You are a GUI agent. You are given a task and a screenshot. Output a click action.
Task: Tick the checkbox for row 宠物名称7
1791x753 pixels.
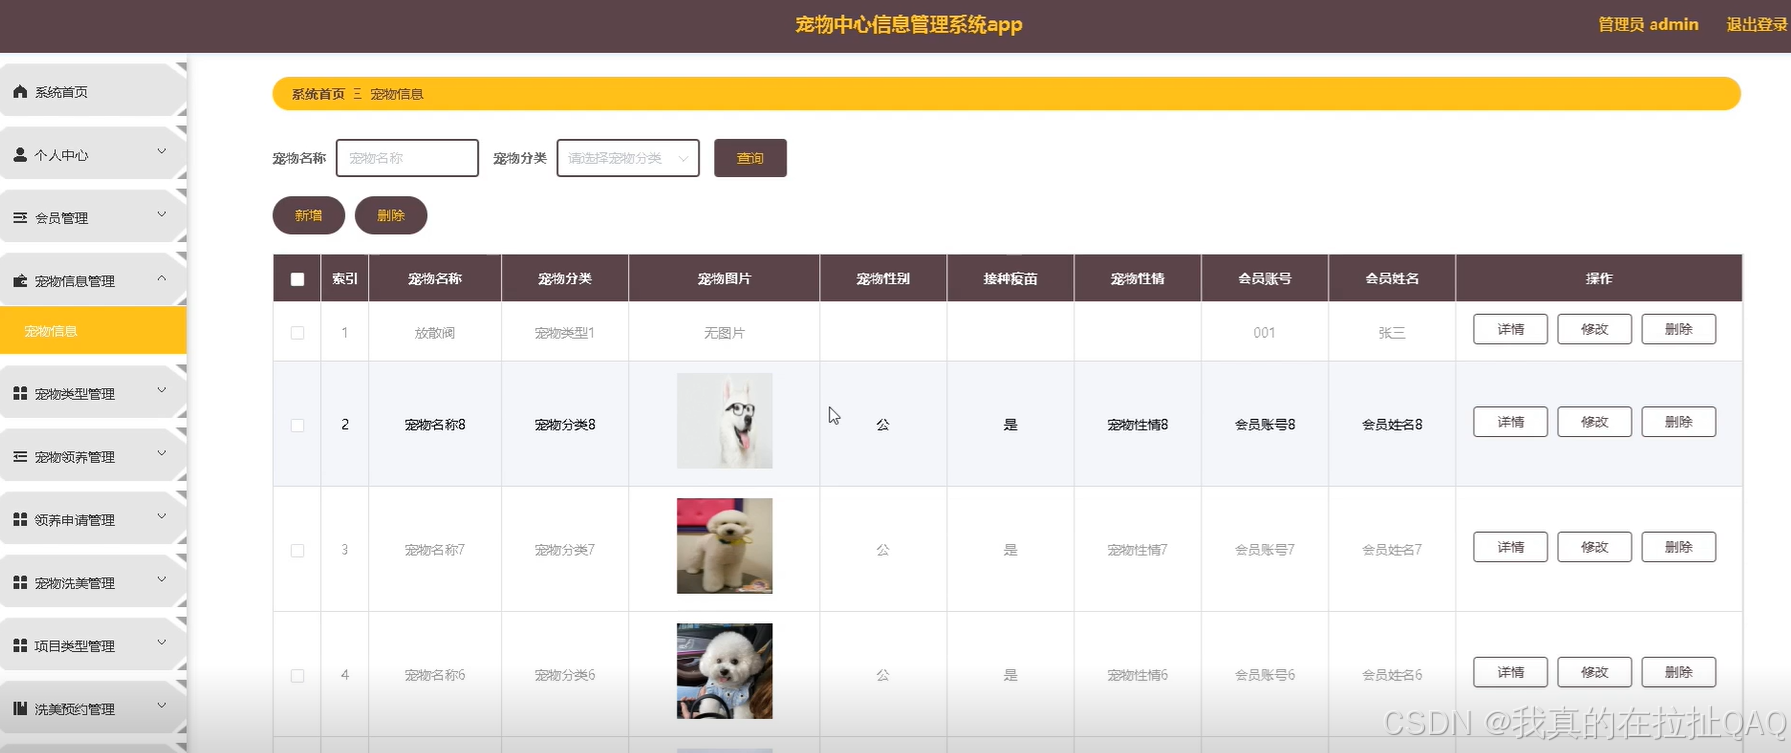click(x=297, y=550)
